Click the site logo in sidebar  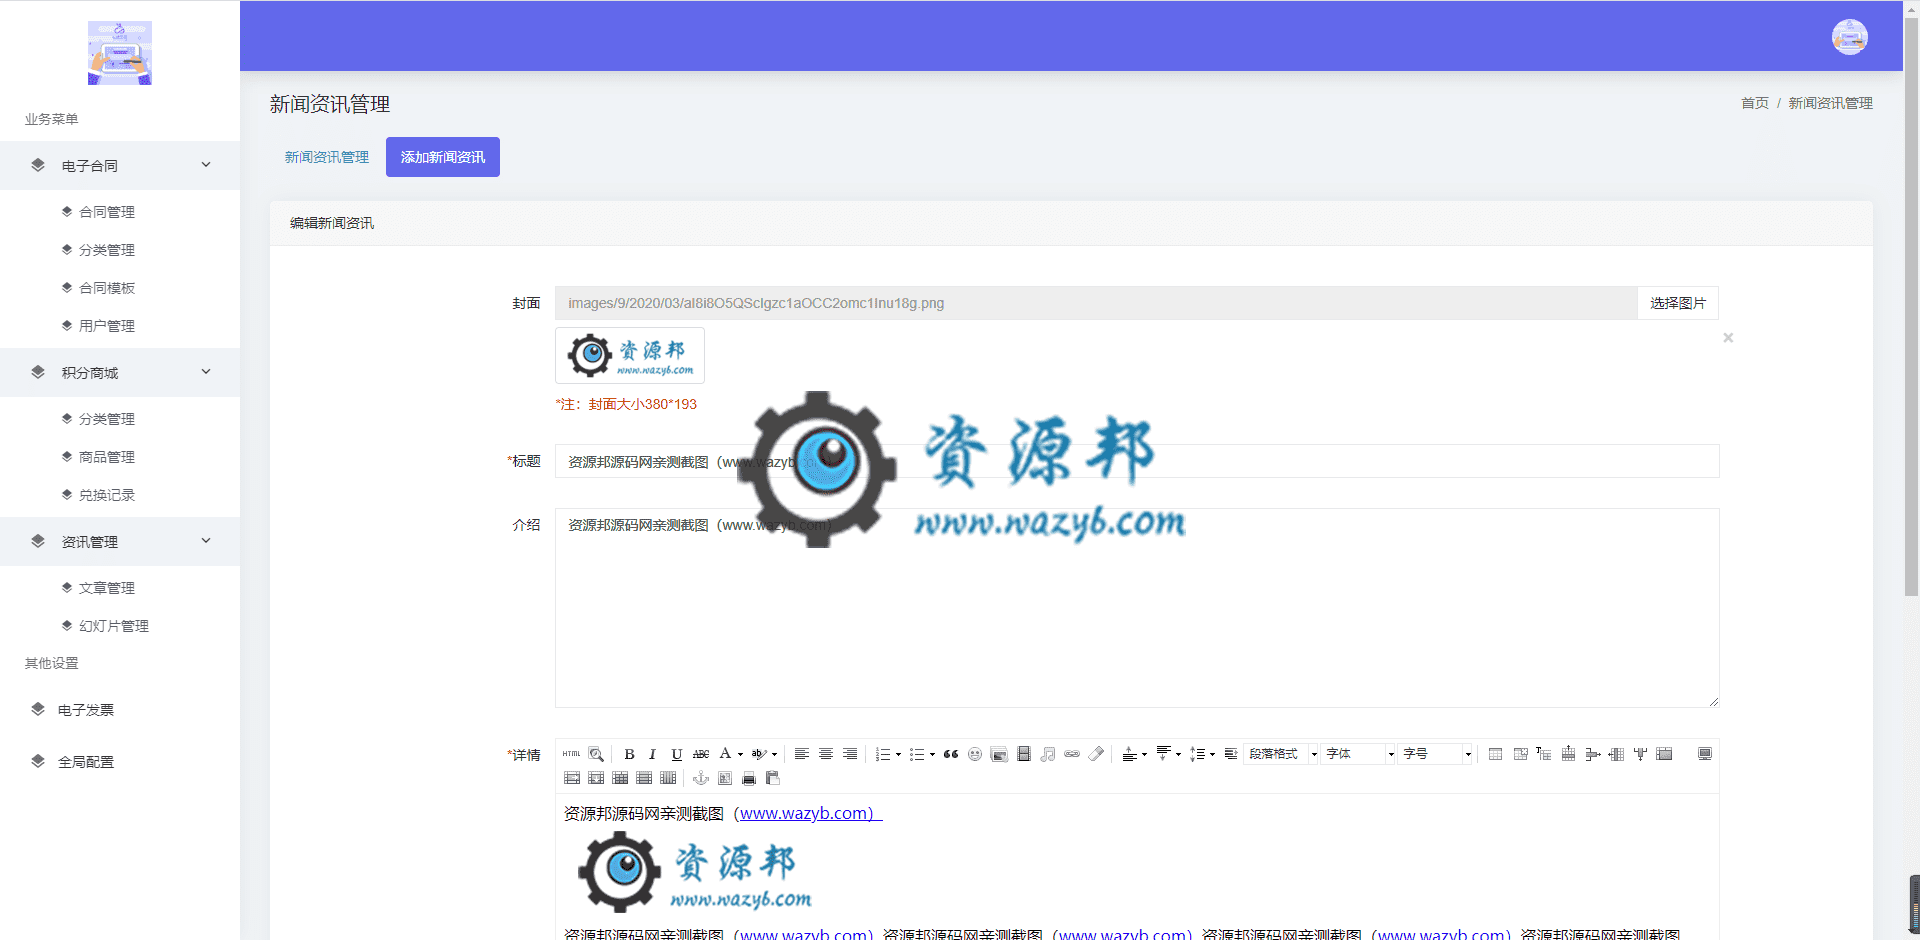pos(119,52)
